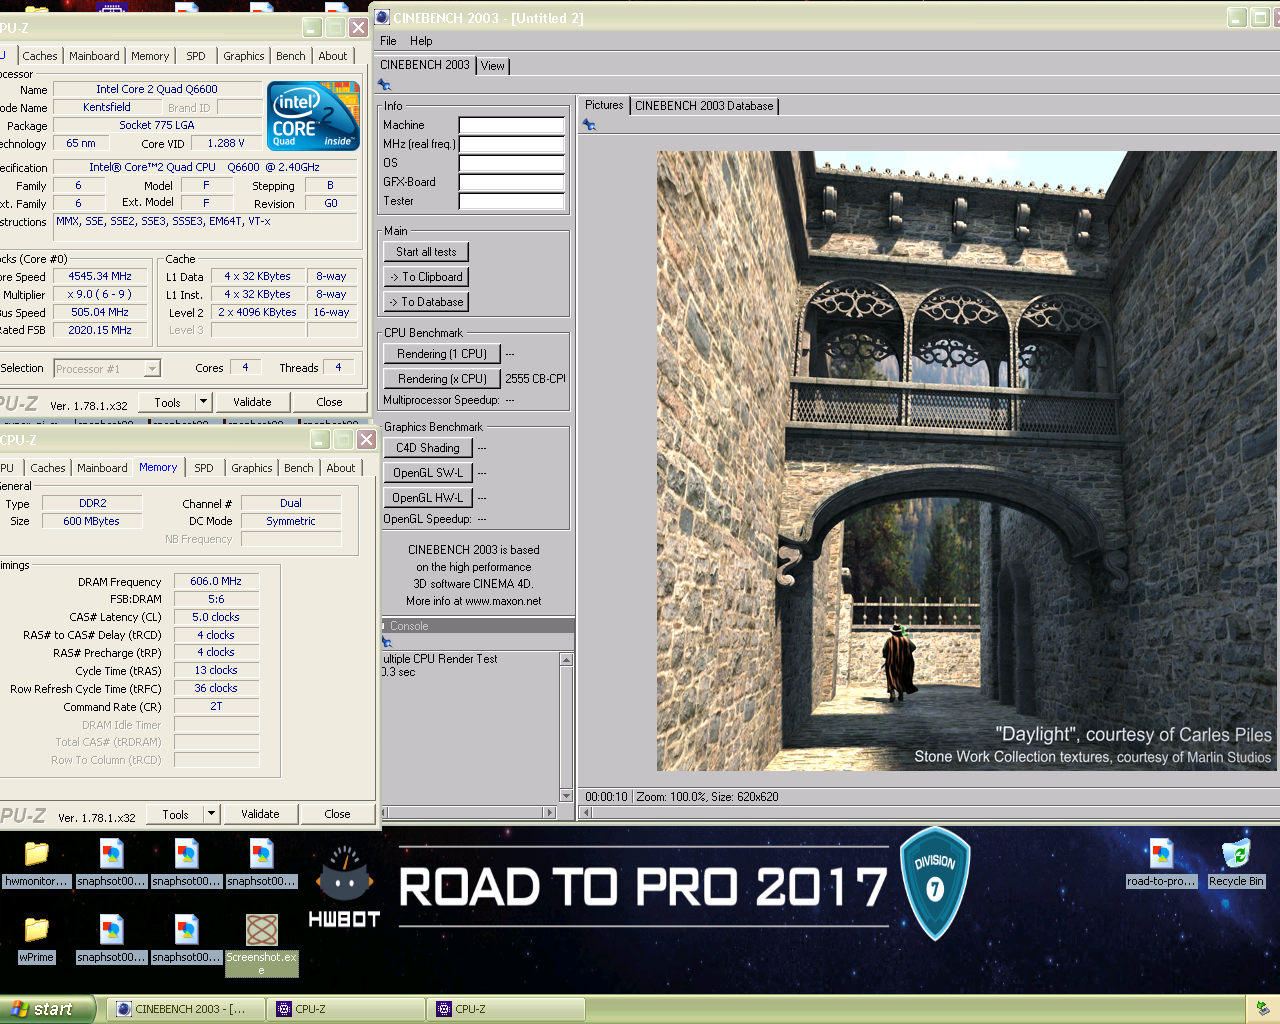Open About tab in lower CPU-Z window

pyautogui.click(x=340, y=468)
